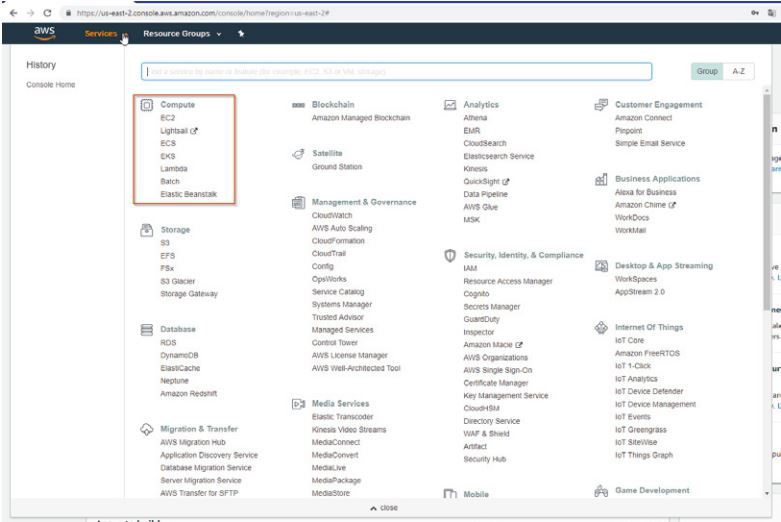Click the browser forward arrow
781x522 pixels.
[x=30, y=13]
